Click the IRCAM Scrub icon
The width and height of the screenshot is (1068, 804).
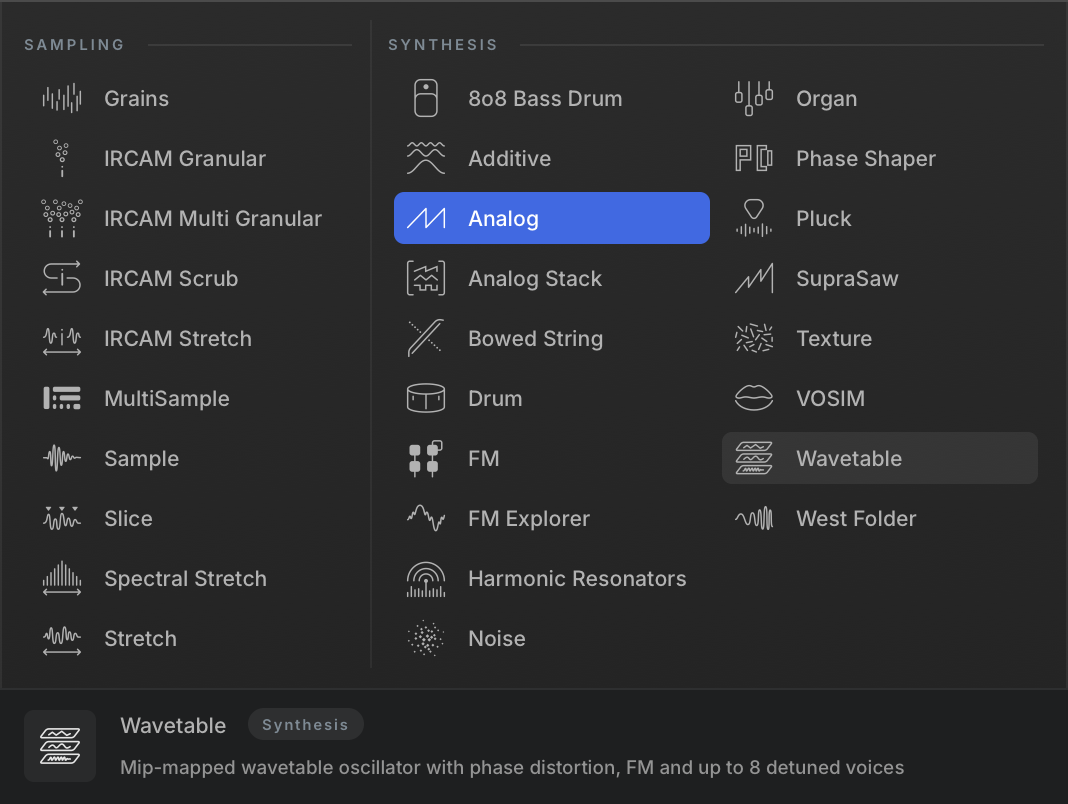tap(62, 278)
